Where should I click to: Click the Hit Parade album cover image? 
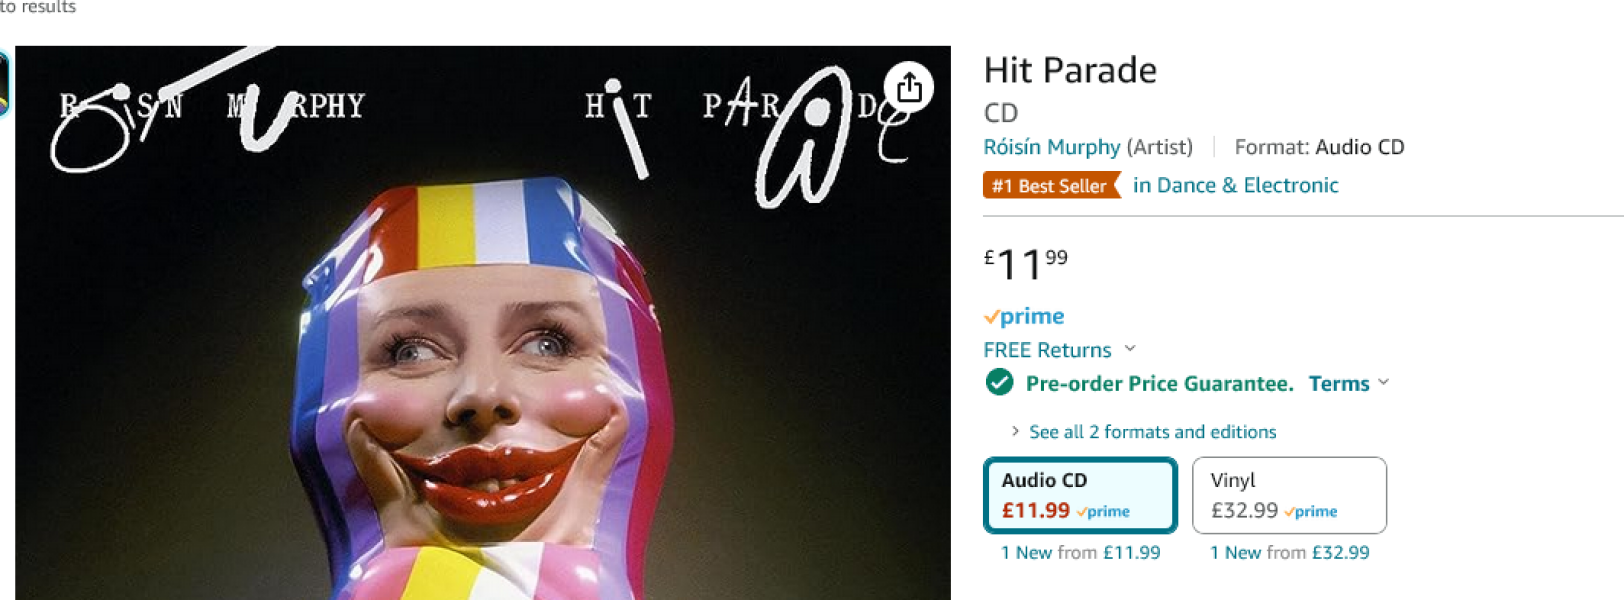pos(483,323)
